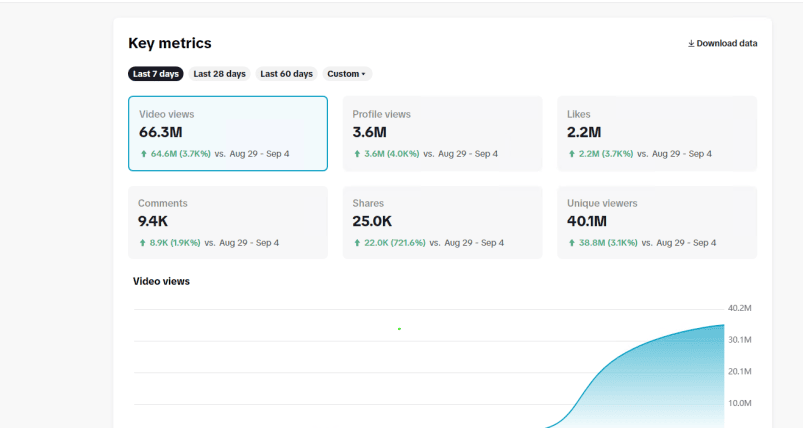Click green up arrow in Video views card

pos(144,154)
